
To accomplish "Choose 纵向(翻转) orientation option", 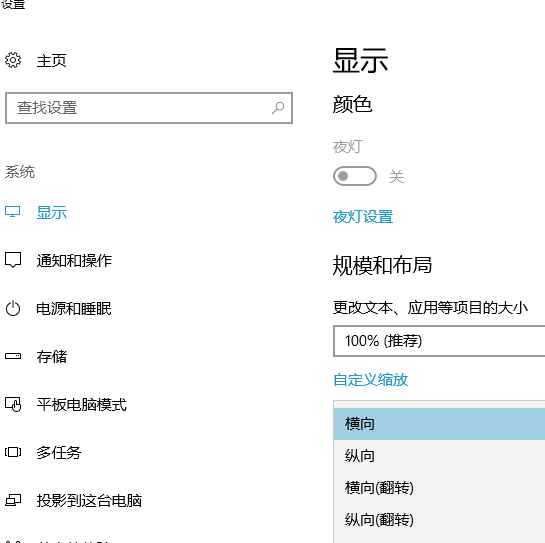I will click(x=439, y=520).
